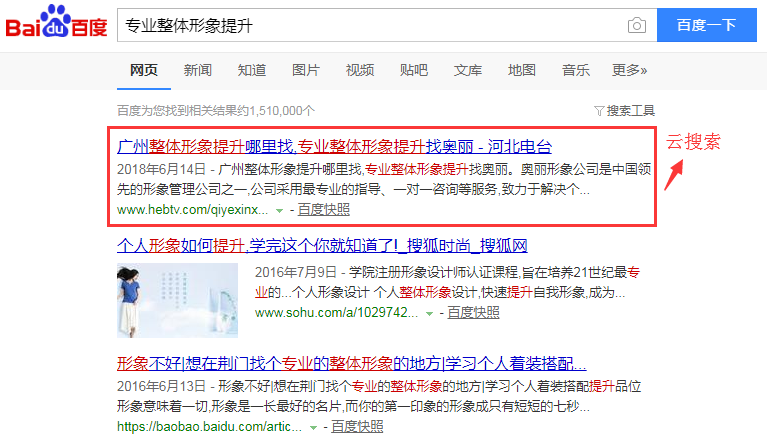The height and width of the screenshot is (443, 767).
Task: Open 百度快照 for the hebtv.com result
Action: 324,210
